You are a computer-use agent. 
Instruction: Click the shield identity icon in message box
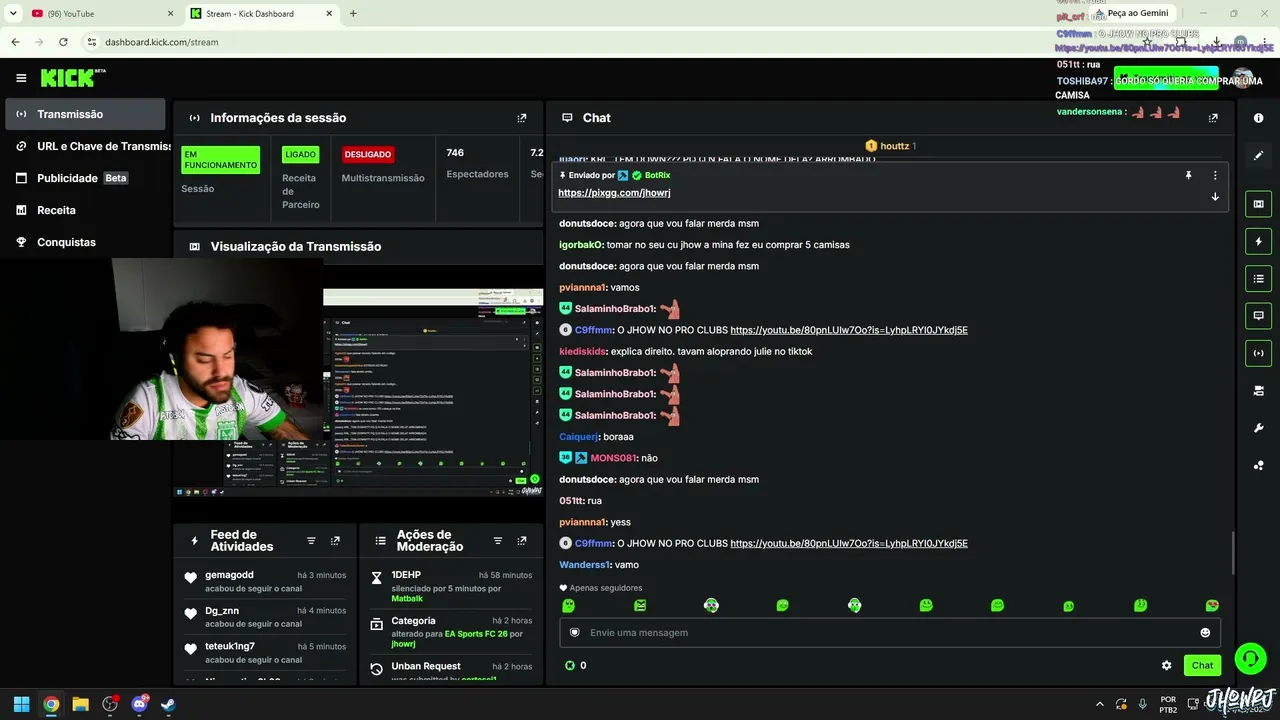(x=574, y=633)
